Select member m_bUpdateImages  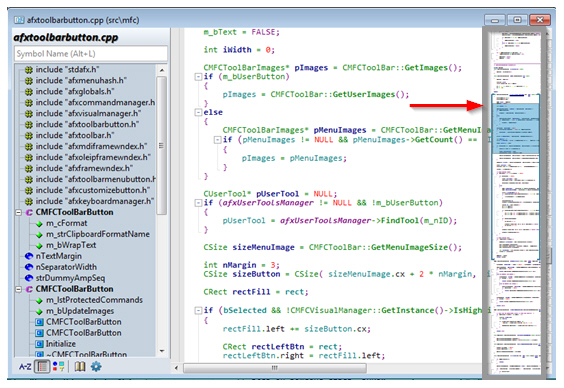pyautogui.click(x=80, y=311)
